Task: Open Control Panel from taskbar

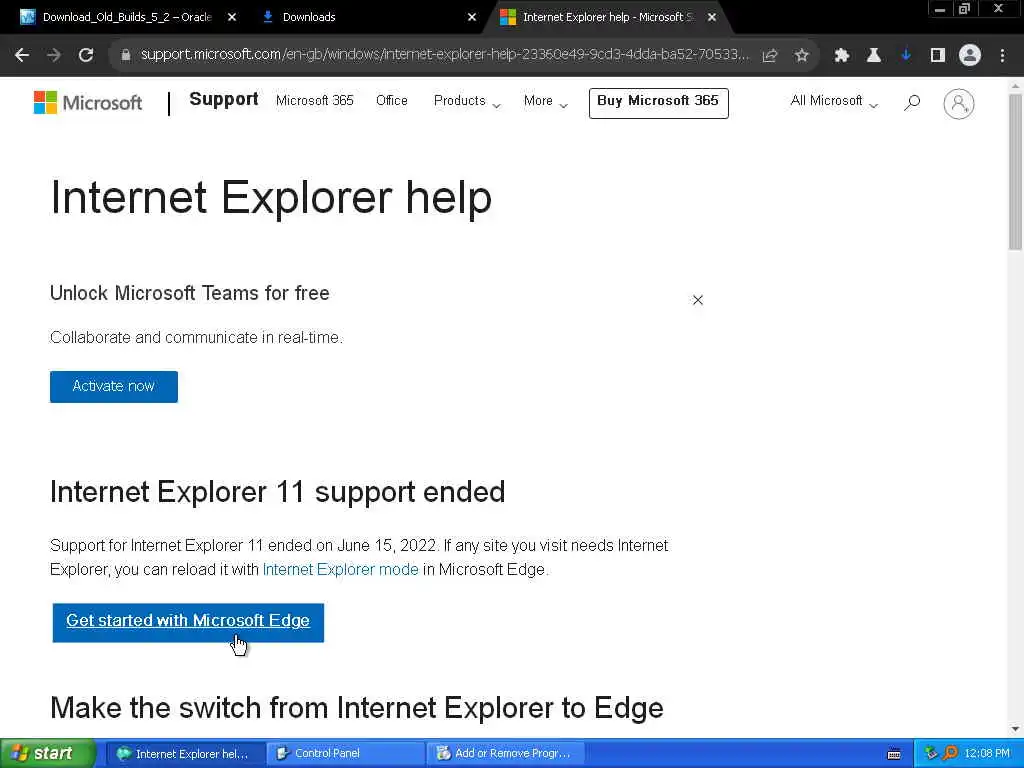Action: click(x=345, y=754)
